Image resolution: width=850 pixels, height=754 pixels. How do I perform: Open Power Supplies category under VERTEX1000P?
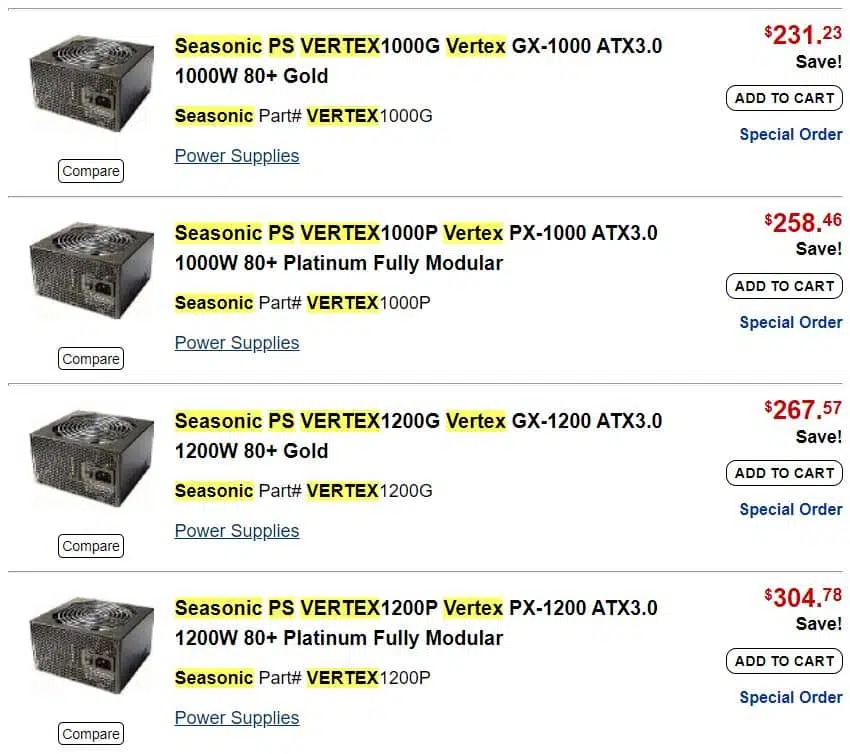[237, 343]
